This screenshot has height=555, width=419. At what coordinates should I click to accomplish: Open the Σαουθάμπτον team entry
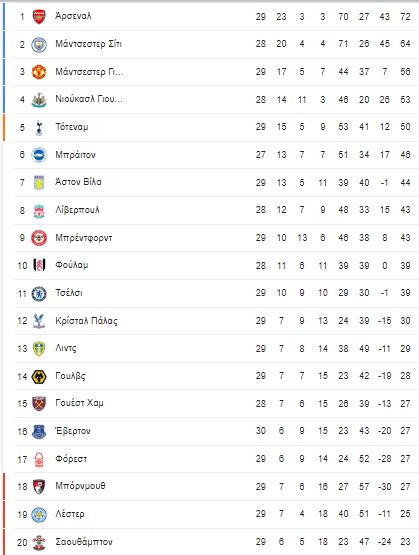tap(84, 542)
